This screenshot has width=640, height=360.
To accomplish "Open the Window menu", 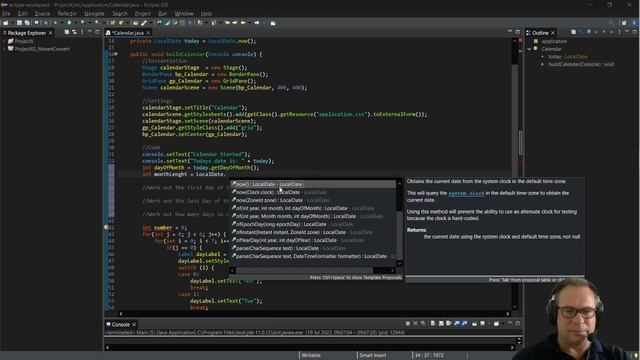I will (184, 13).
